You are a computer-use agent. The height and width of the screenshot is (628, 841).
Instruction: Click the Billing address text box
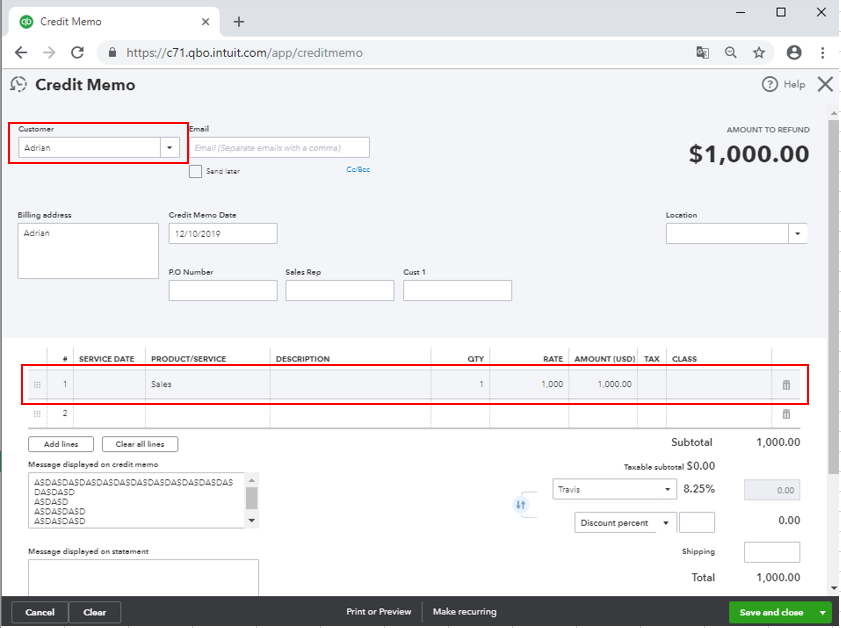click(x=88, y=251)
